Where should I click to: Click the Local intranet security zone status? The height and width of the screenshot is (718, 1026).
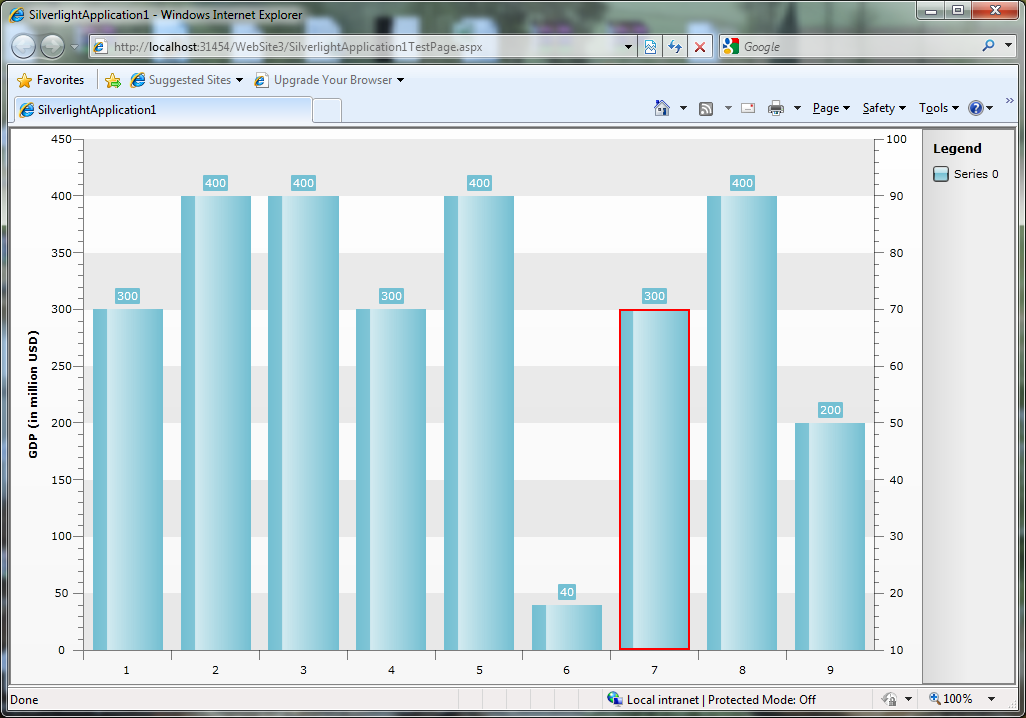[711, 700]
